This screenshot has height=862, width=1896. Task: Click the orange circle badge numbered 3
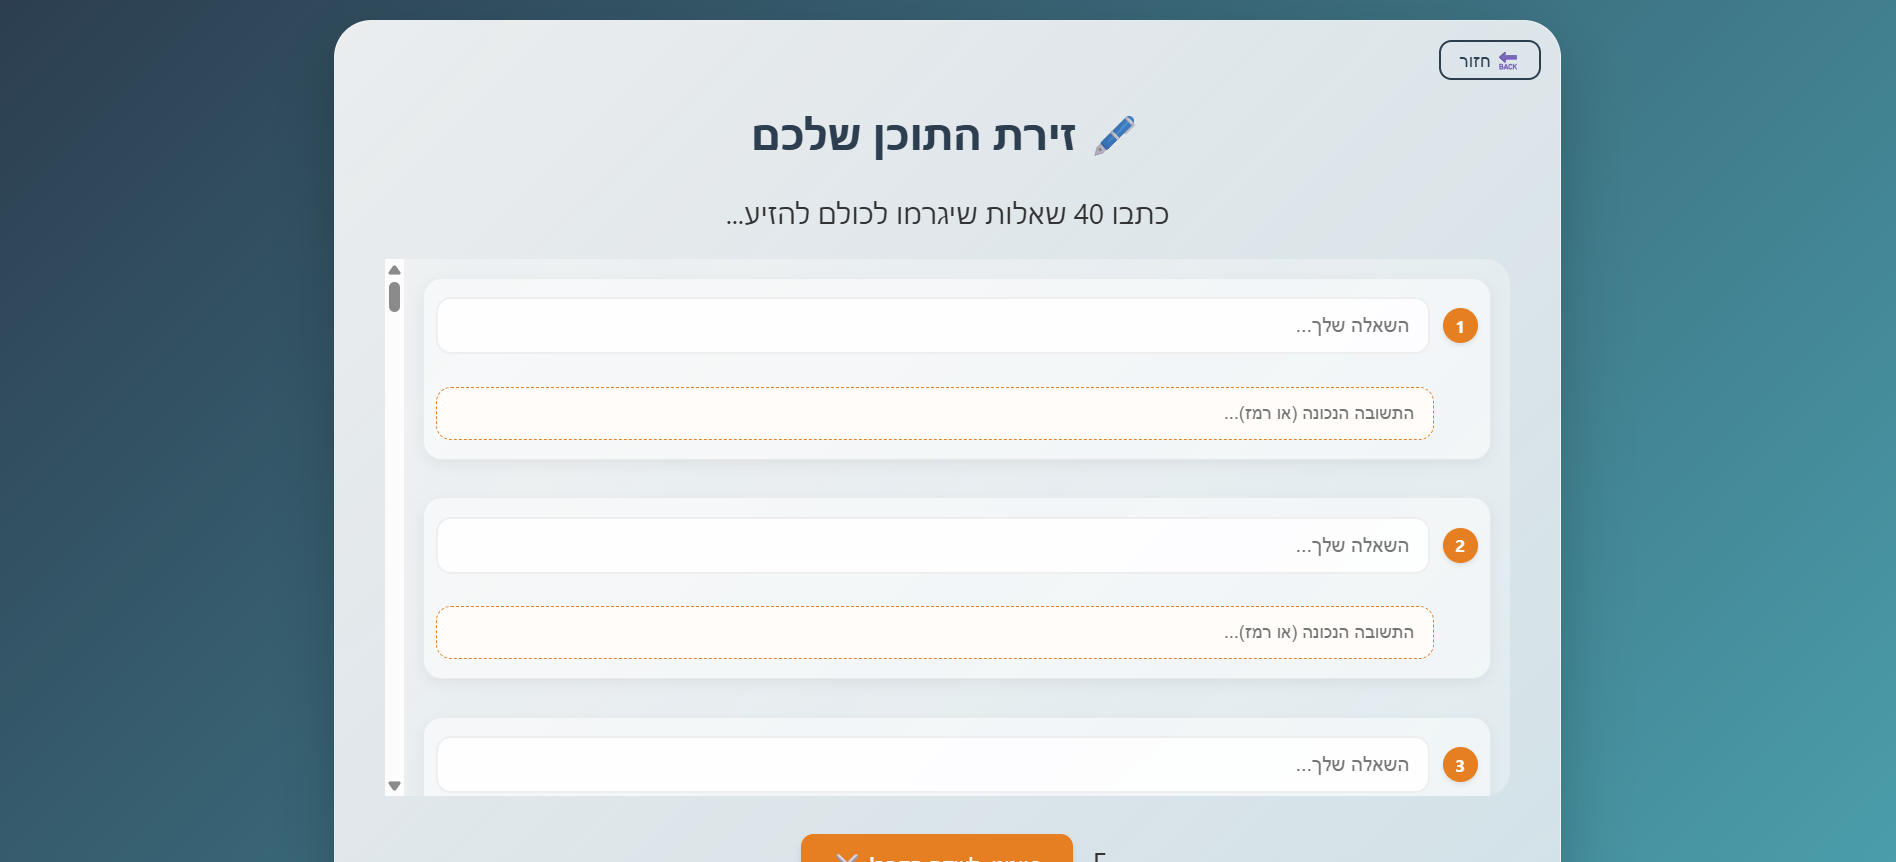(x=1460, y=764)
